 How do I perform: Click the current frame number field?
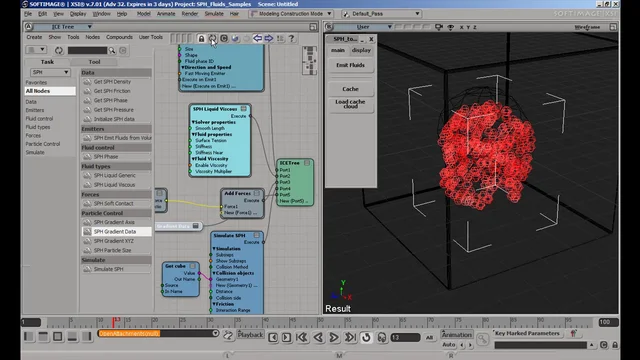405,338
